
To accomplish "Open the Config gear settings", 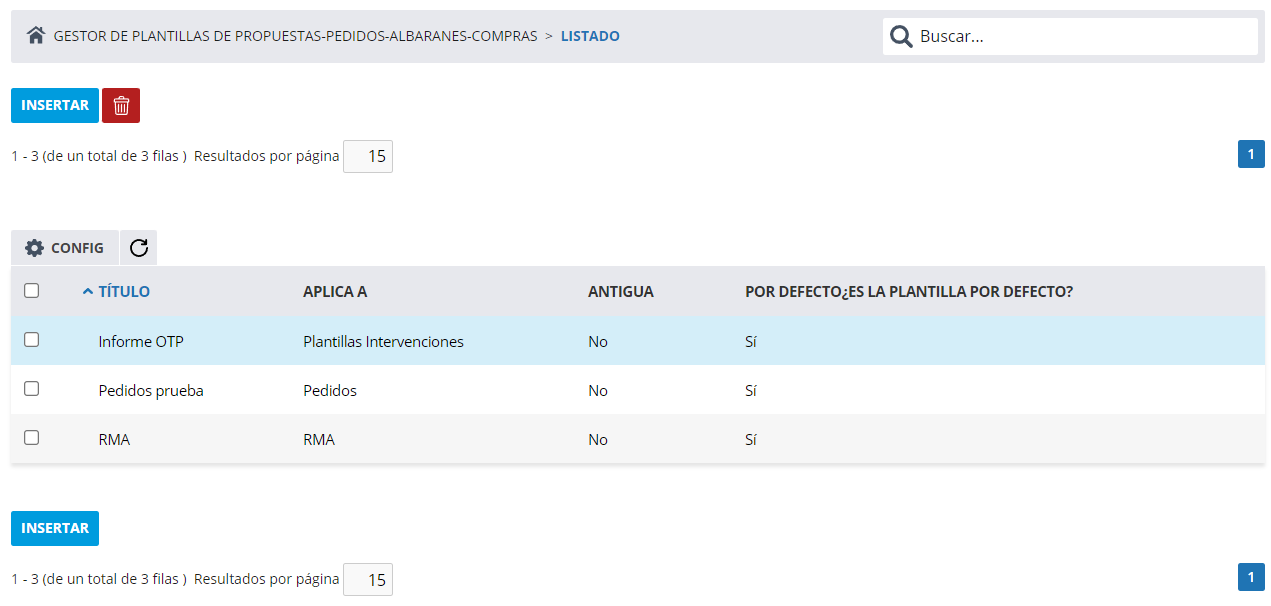I will click(65, 248).
